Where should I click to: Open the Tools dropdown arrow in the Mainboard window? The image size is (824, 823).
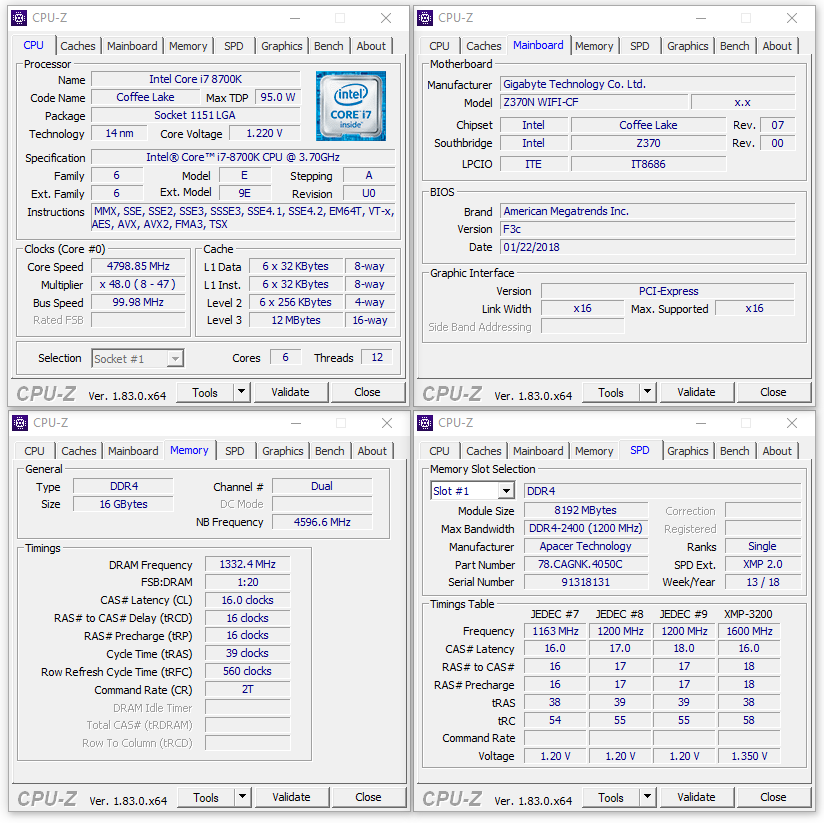[x=647, y=392]
